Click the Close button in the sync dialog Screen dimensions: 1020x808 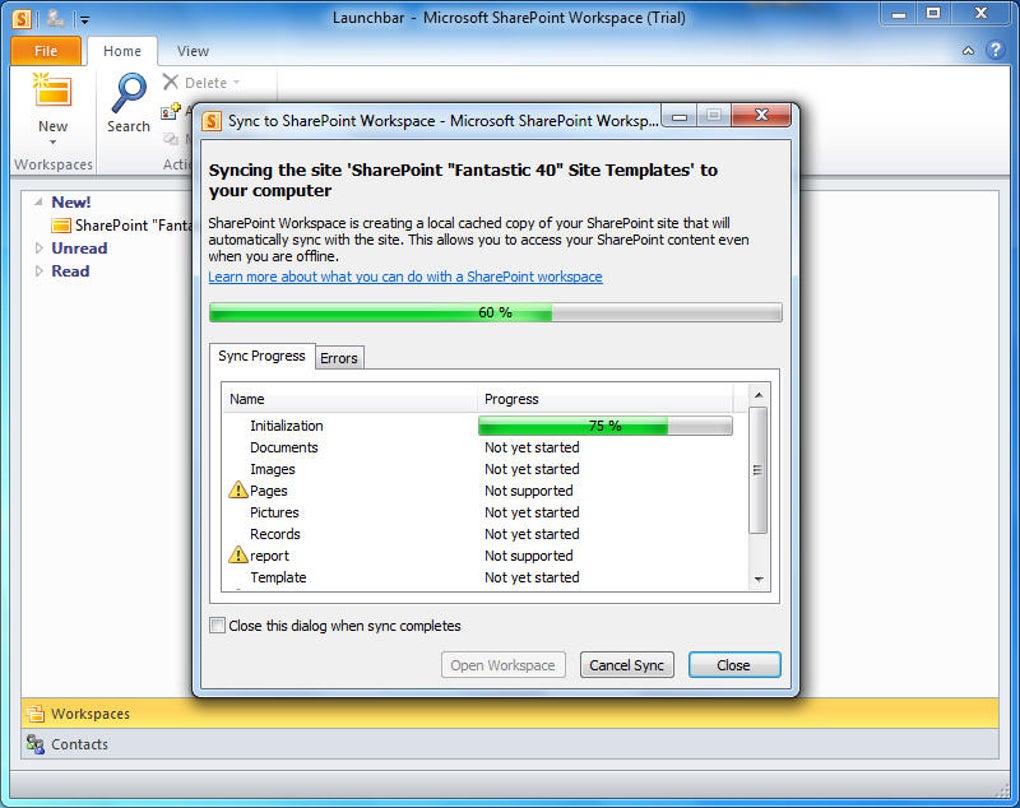(734, 665)
